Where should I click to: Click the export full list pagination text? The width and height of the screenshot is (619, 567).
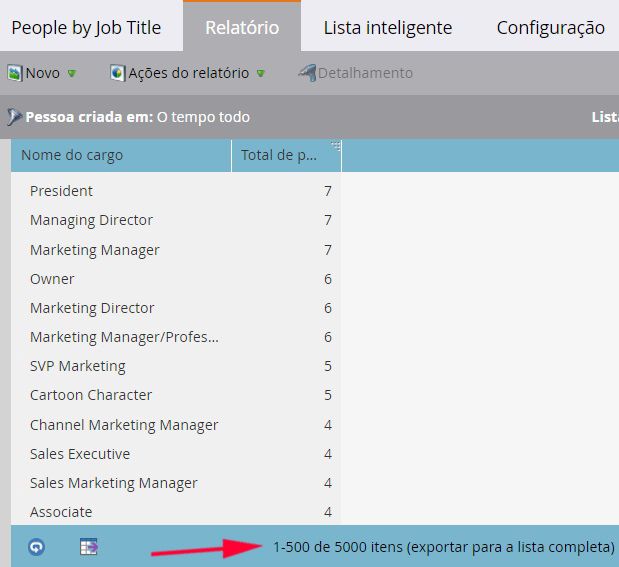pos(443,547)
